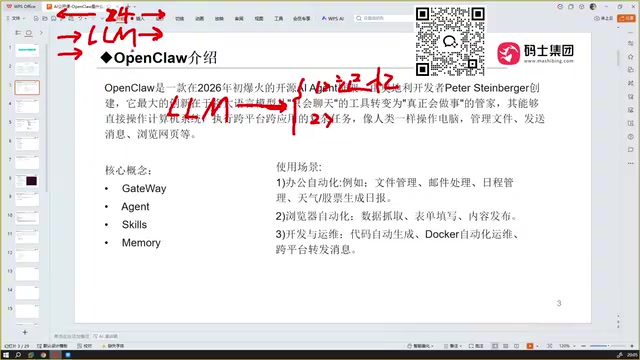This screenshot has width=640, height=360.
Task: Click the slide title OpenClaw介绍
Action: pos(159,58)
